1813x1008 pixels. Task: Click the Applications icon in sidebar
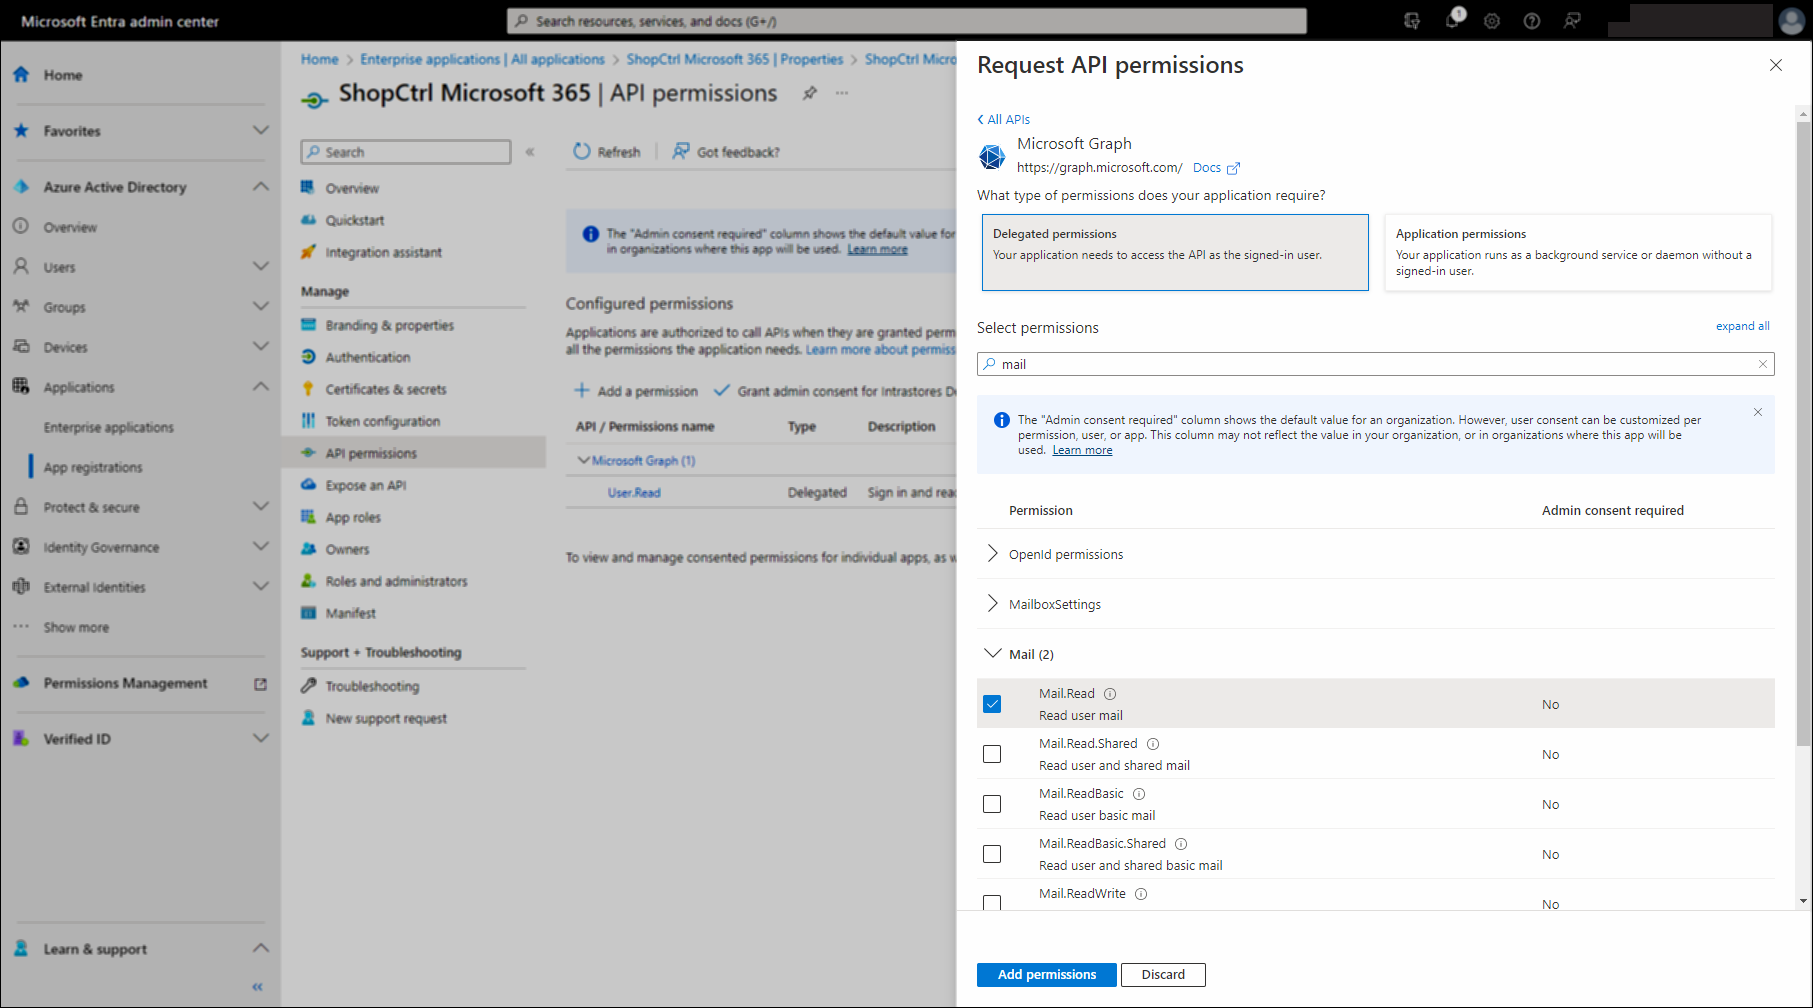point(21,387)
